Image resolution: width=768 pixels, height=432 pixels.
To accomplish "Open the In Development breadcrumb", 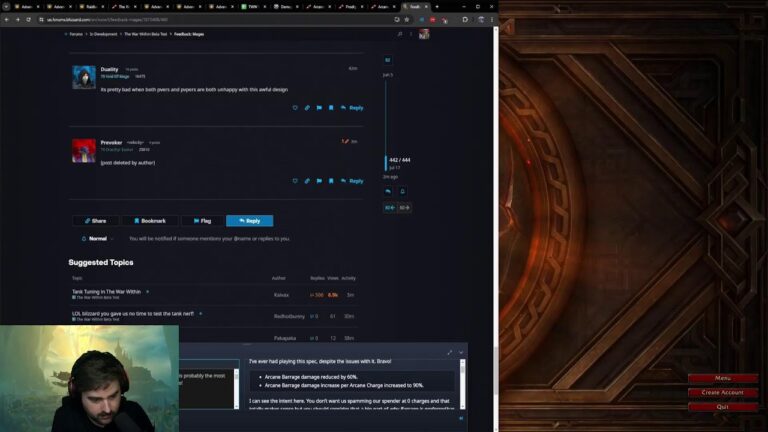I will 103,34.
